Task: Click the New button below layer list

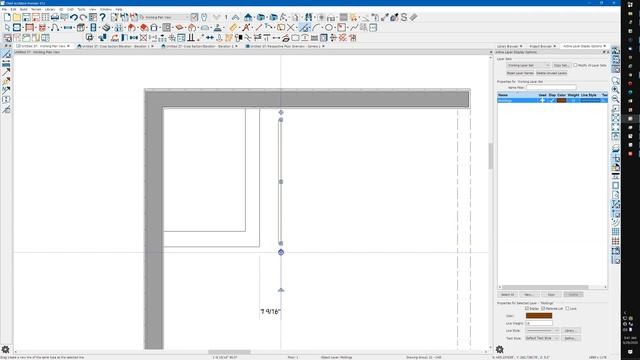Action: coord(529,295)
